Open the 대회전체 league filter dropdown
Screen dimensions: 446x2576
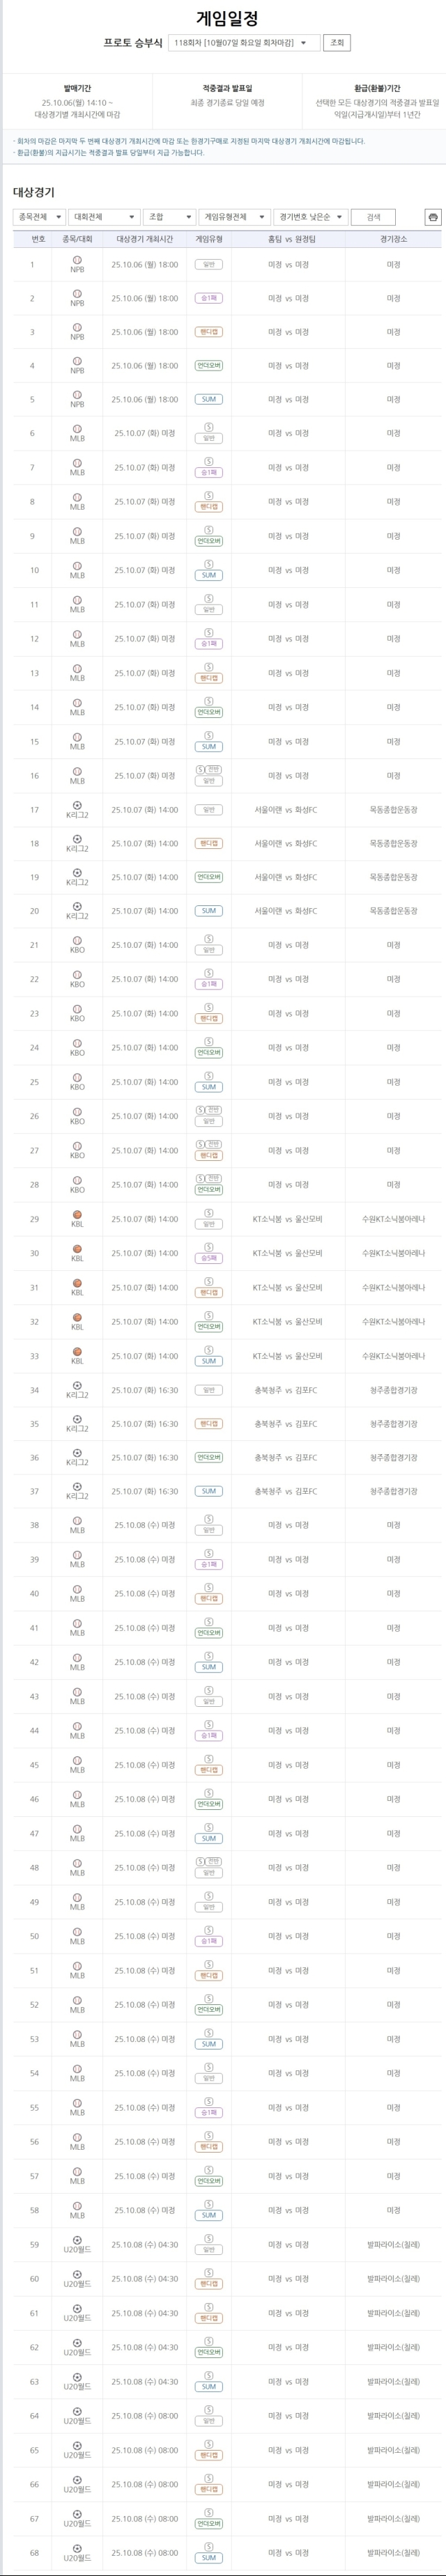coord(103,217)
